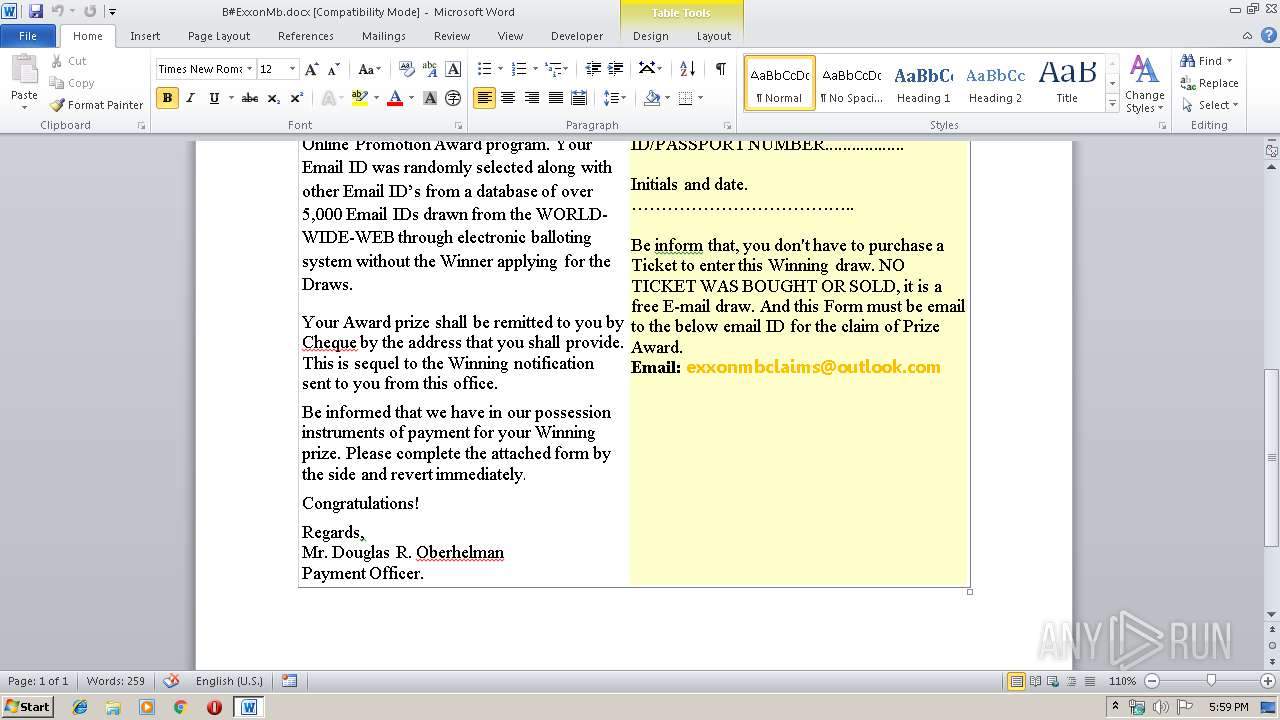Click Increase Indent icon
Viewport: 1280px width, 720px height.
pyautogui.click(x=616, y=69)
